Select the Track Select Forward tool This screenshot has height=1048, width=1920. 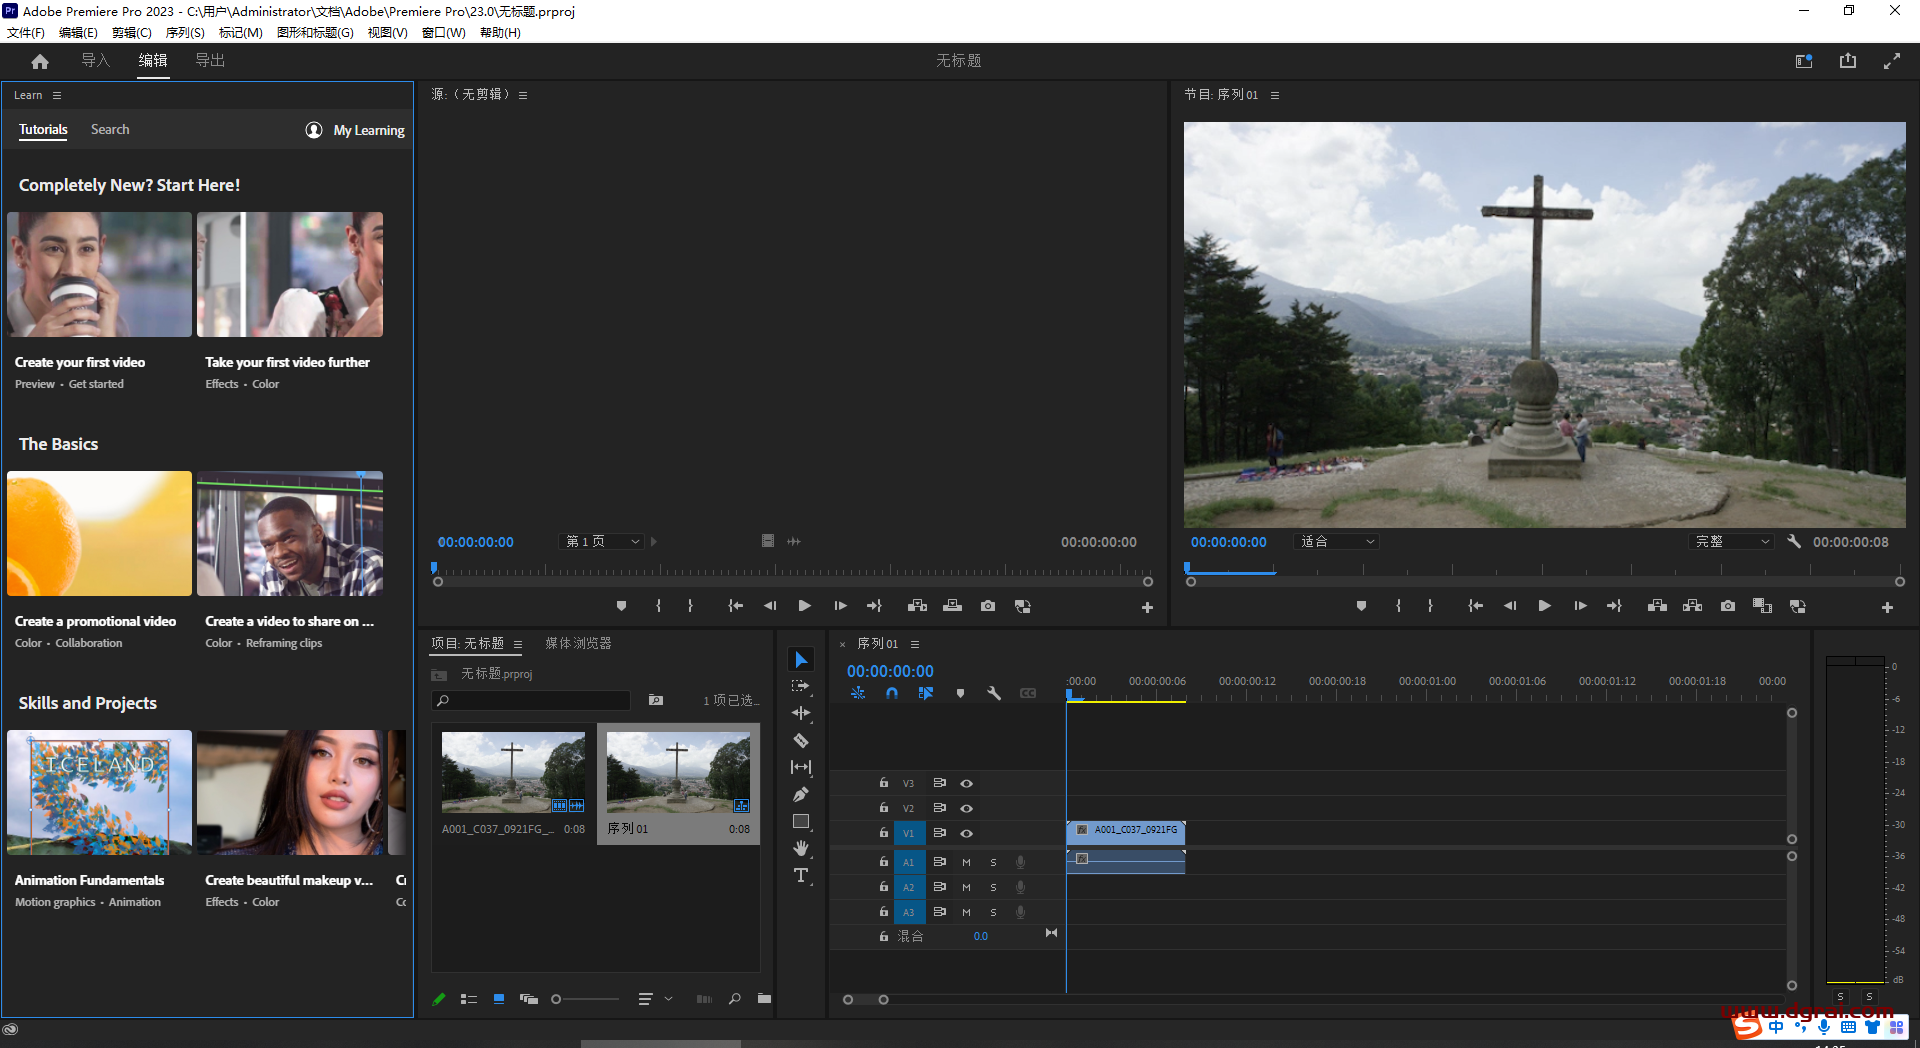[x=800, y=686]
